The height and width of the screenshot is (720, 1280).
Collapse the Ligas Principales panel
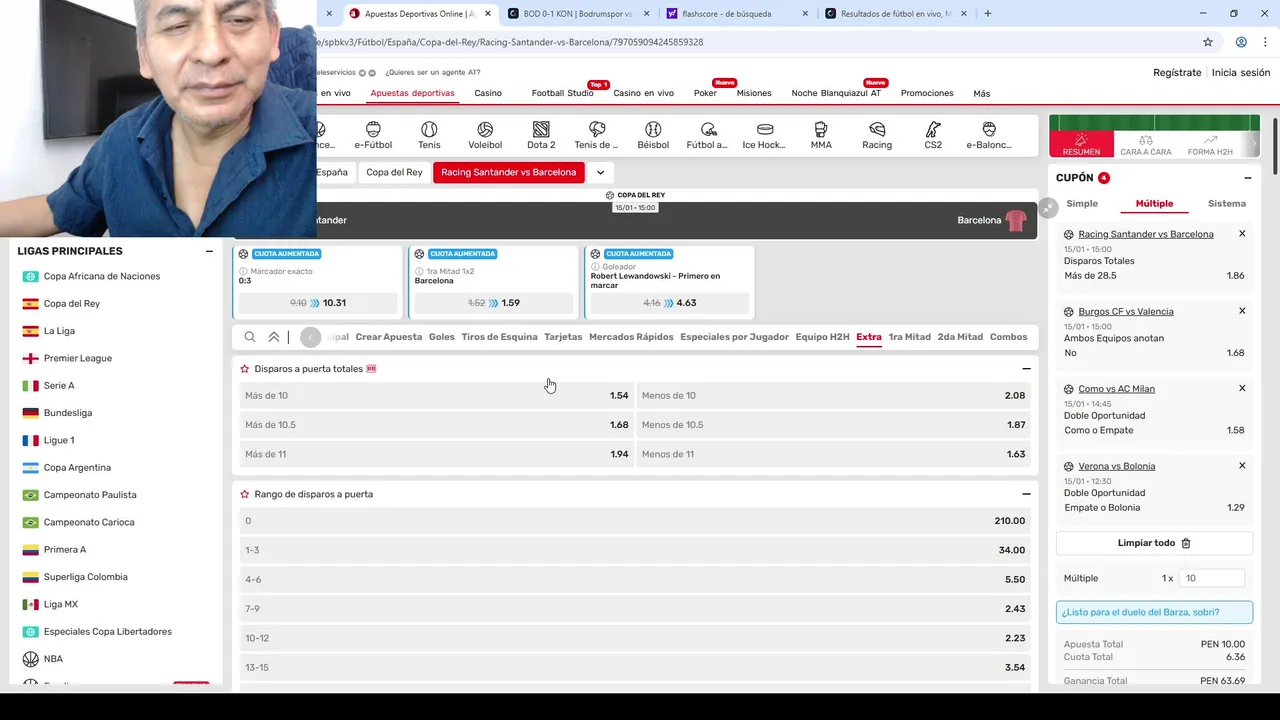point(209,251)
